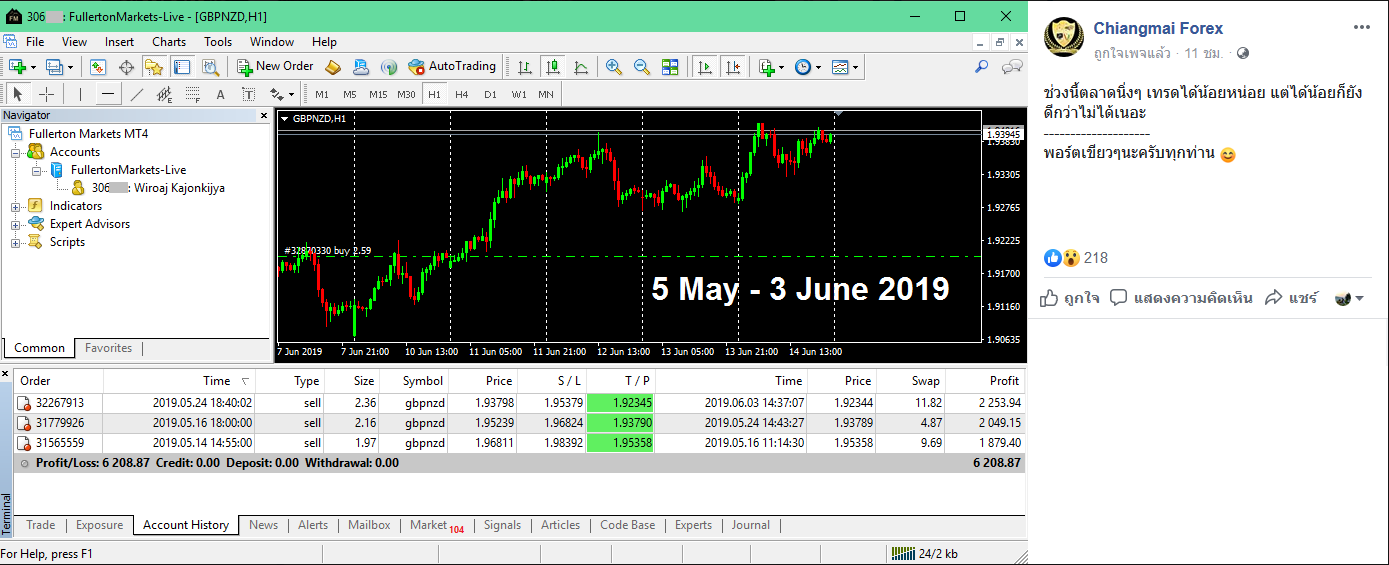
Task: Toggle chart Auto Scroll icon
Action: coord(705,67)
